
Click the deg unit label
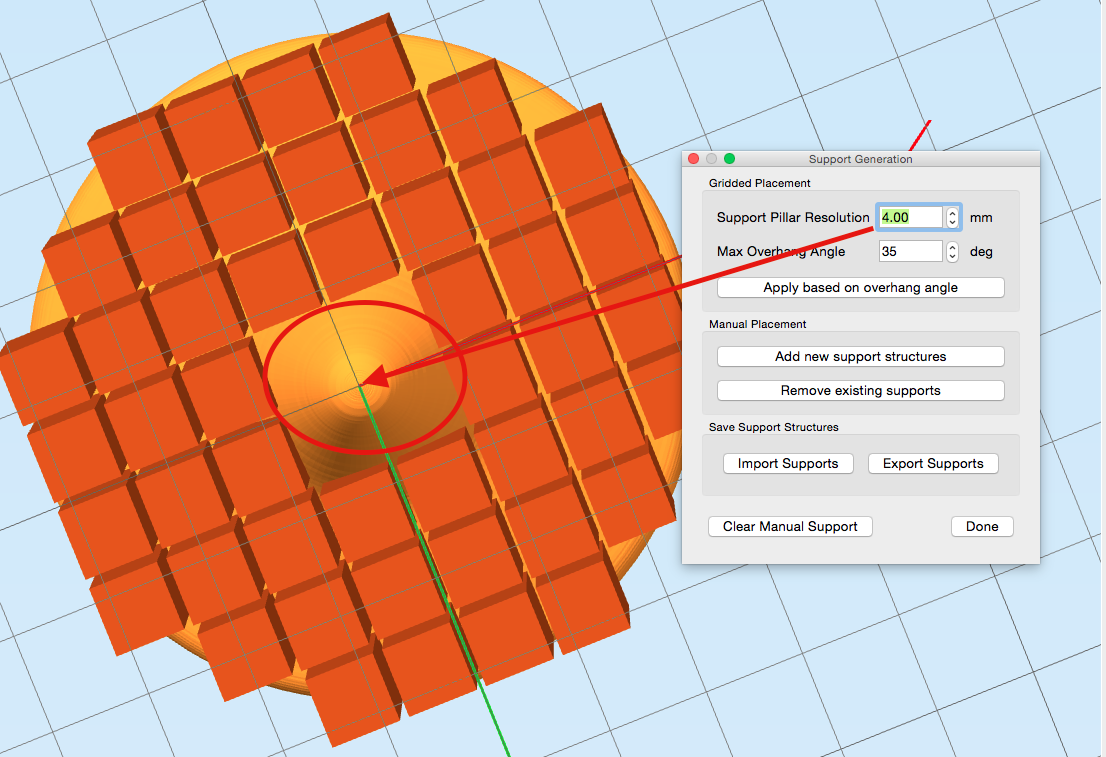pyautogui.click(x=981, y=252)
